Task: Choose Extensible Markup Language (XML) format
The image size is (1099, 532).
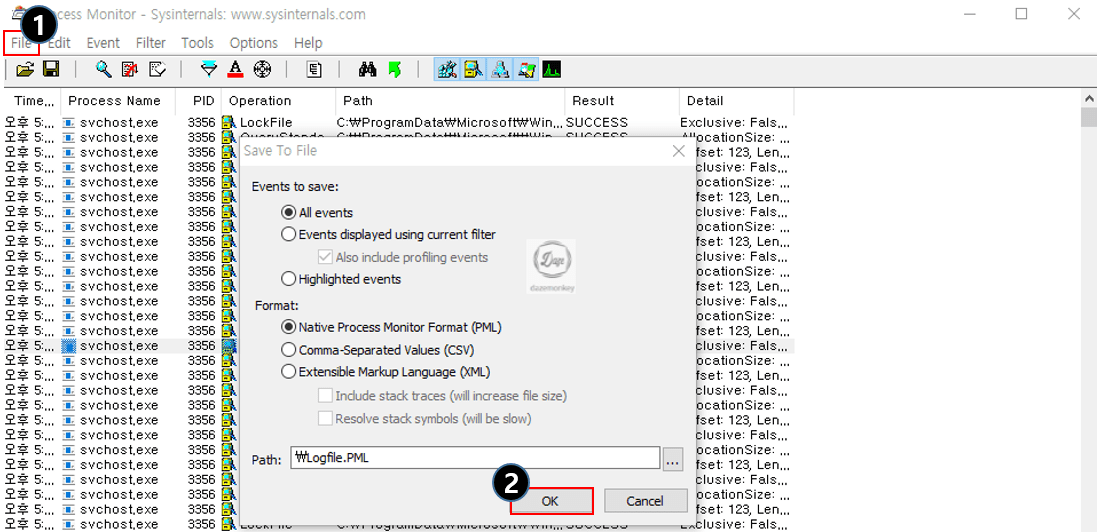Action: (x=288, y=372)
